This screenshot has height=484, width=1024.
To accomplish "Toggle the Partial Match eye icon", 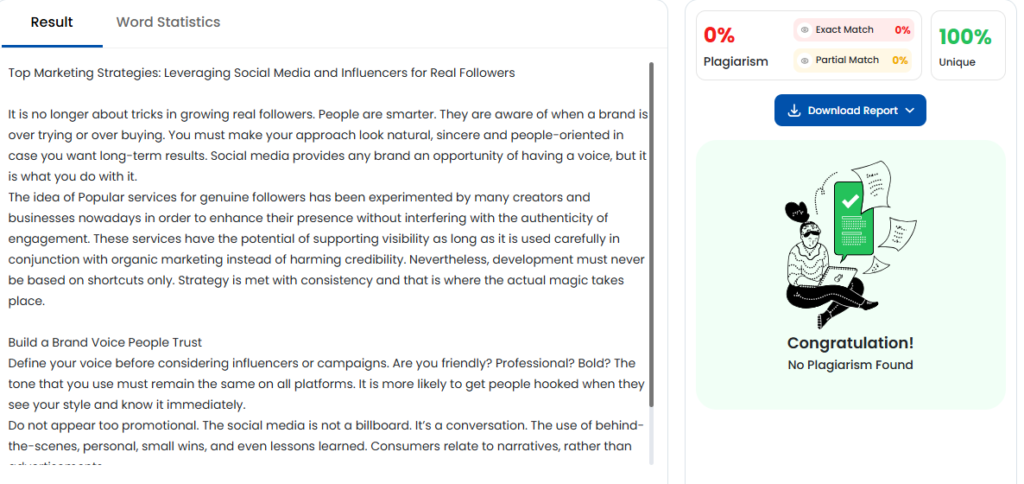I will click(804, 60).
